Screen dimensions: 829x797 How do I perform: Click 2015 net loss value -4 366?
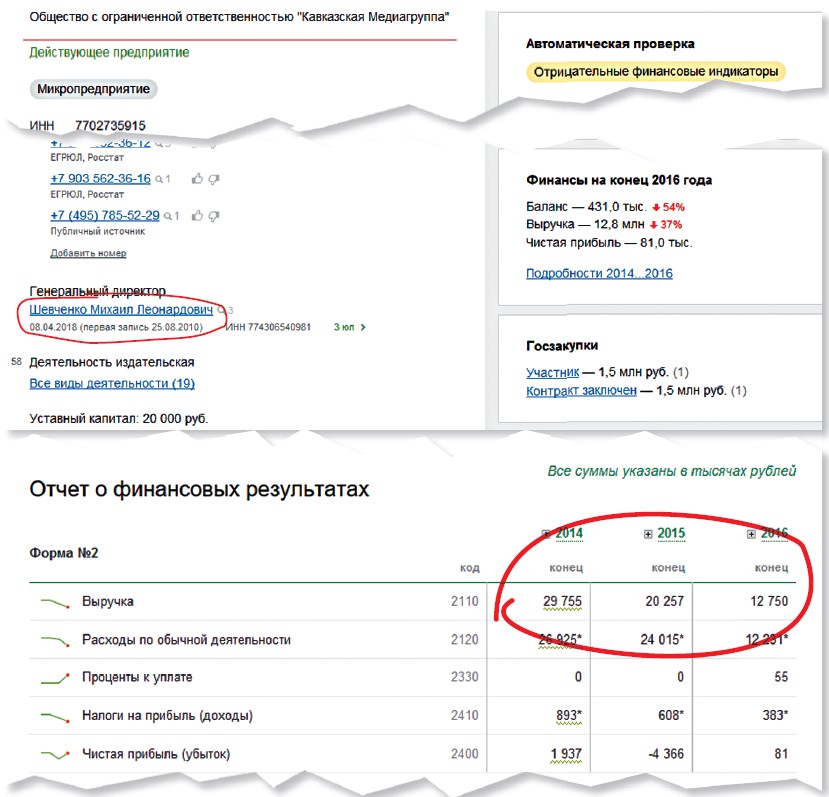point(666,754)
